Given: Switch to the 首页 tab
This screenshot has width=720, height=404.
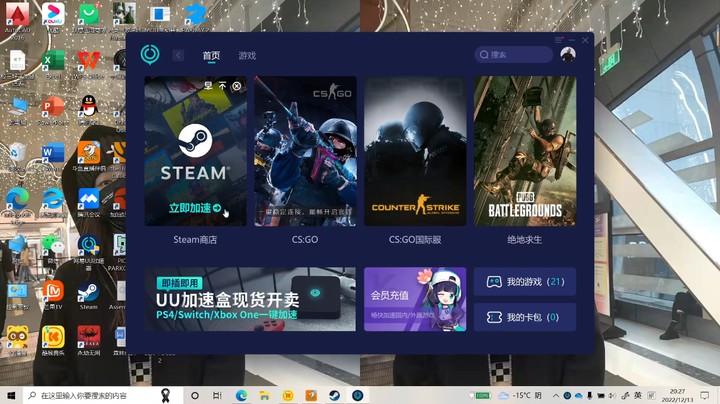Looking at the screenshot, I should pos(211,56).
